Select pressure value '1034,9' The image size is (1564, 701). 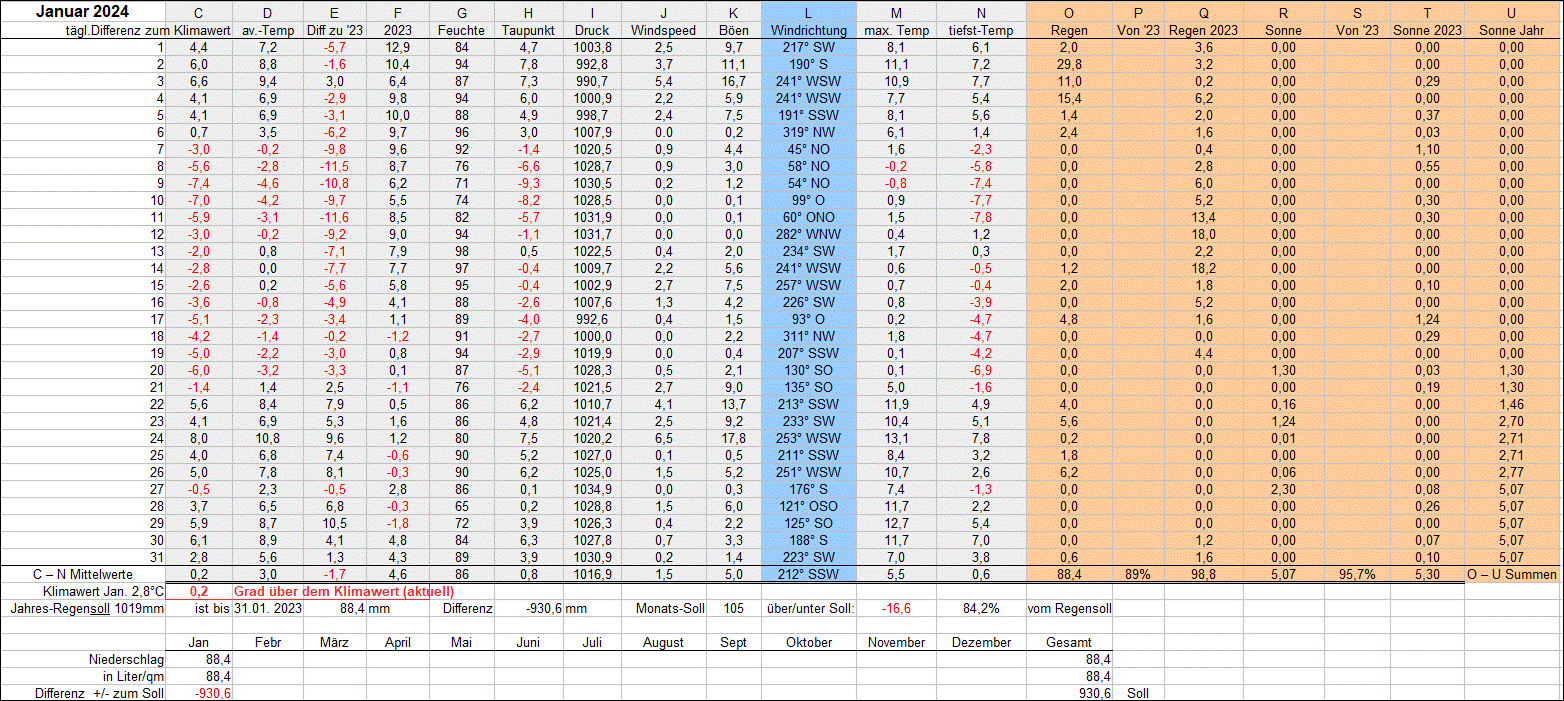[592, 489]
